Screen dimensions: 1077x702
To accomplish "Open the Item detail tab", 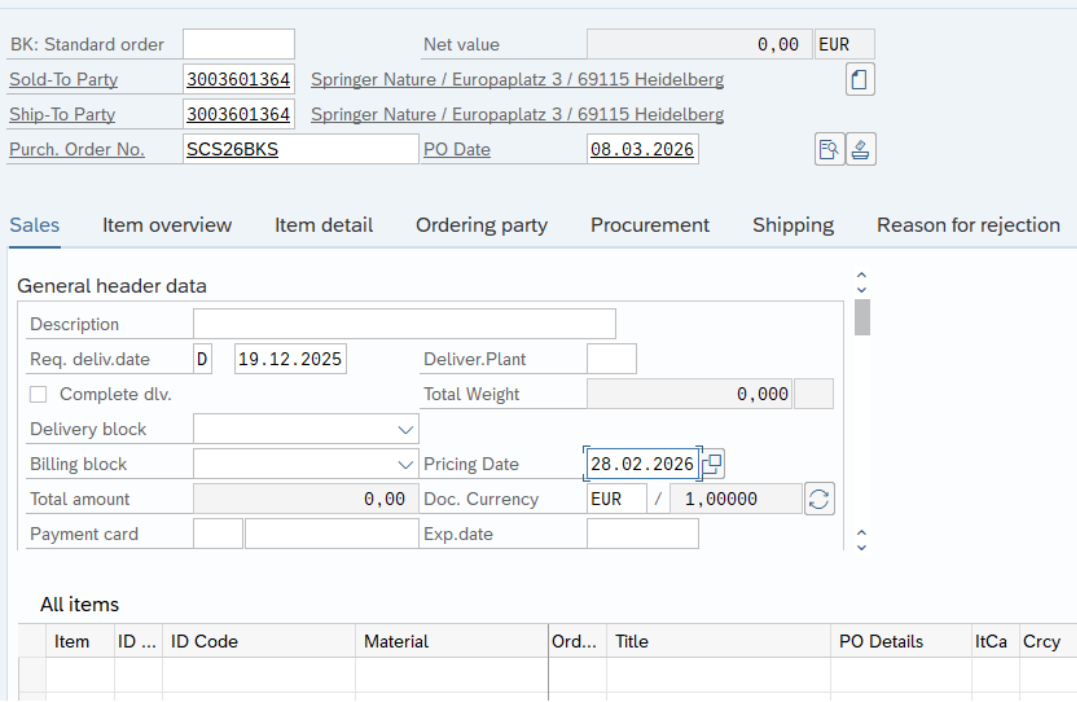I will 324,225.
